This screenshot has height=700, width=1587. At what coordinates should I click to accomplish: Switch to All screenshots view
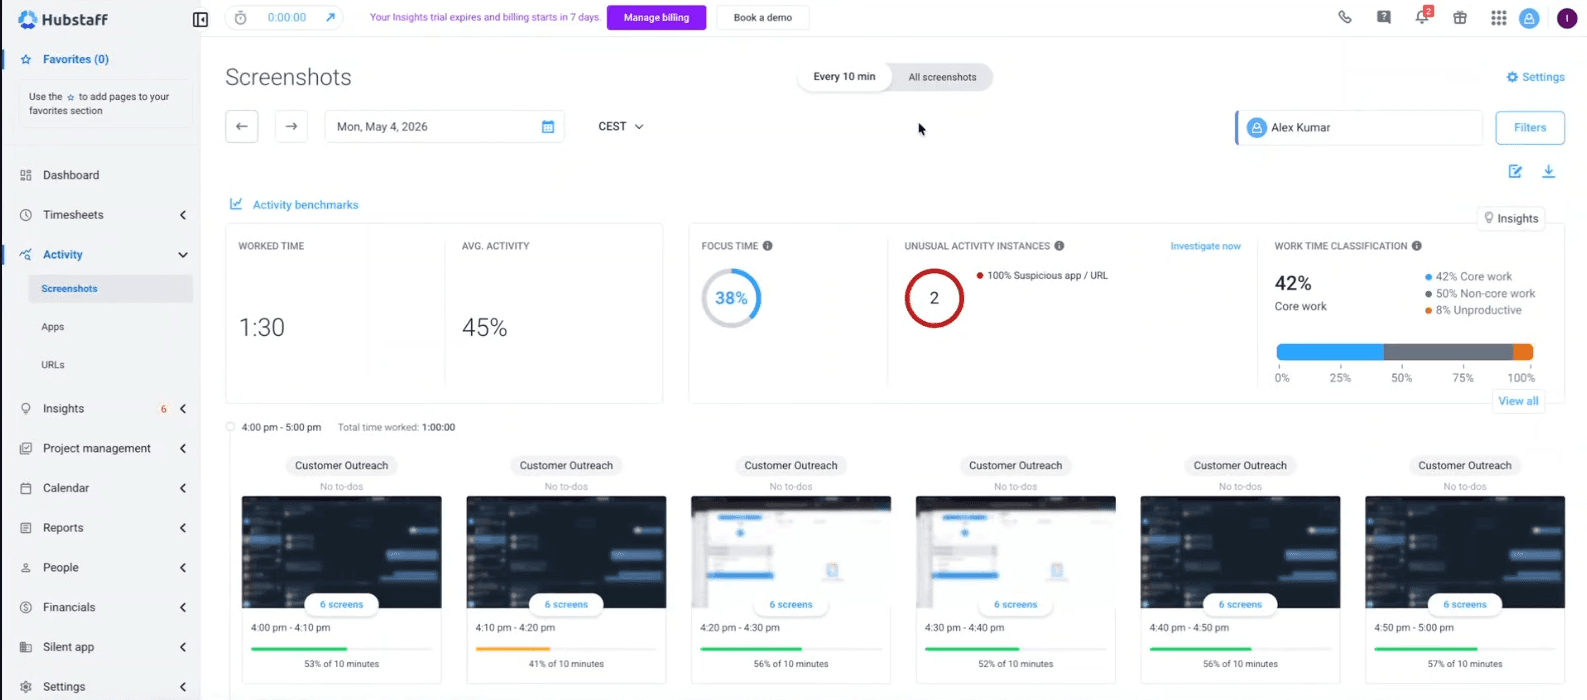942,77
